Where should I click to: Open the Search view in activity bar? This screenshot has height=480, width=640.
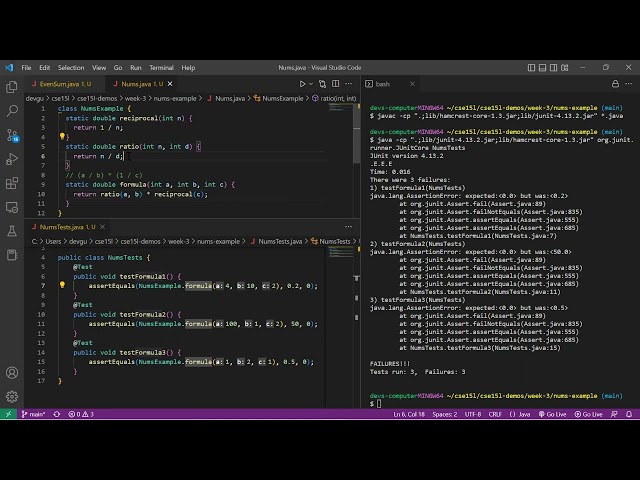tap(12, 110)
